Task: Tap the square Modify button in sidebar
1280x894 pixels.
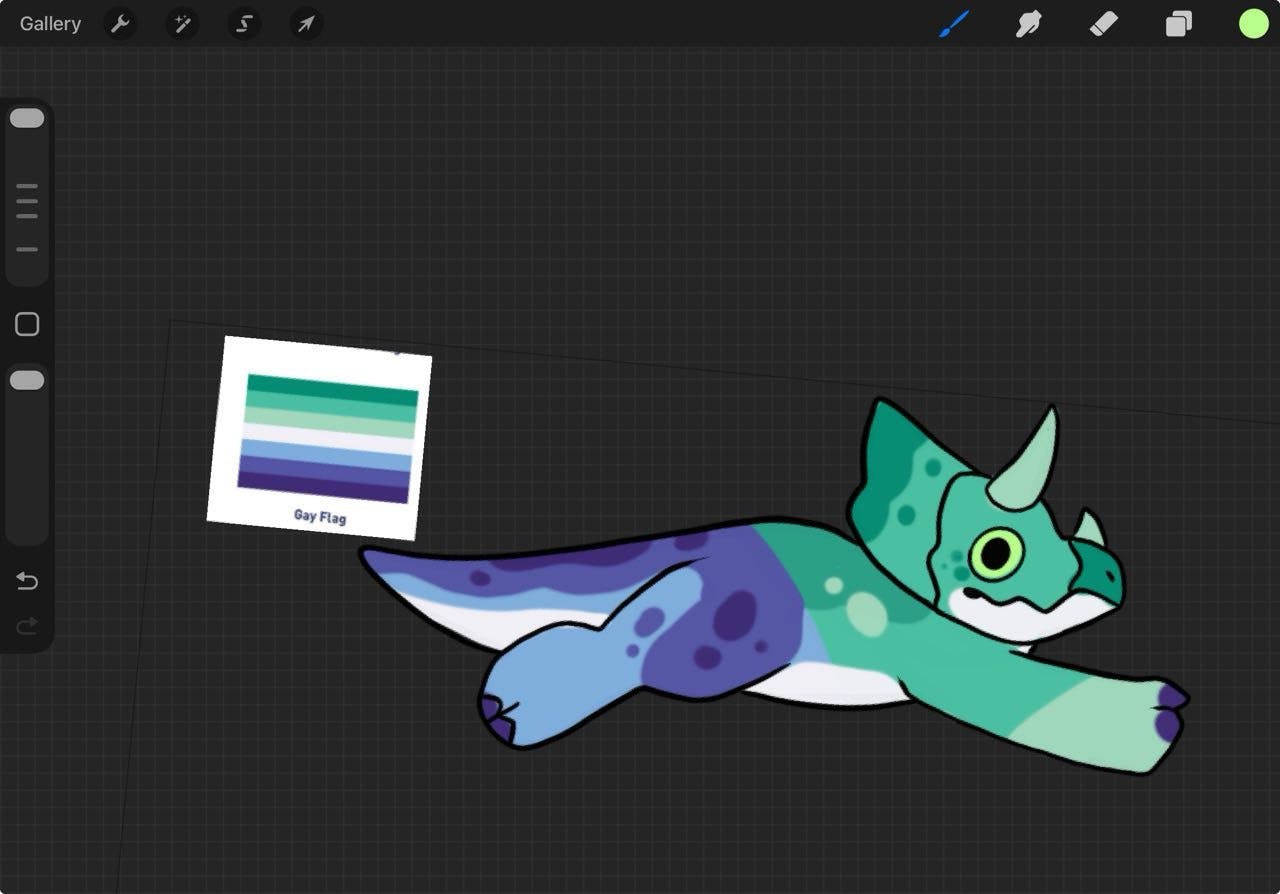Action: (x=27, y=324)
